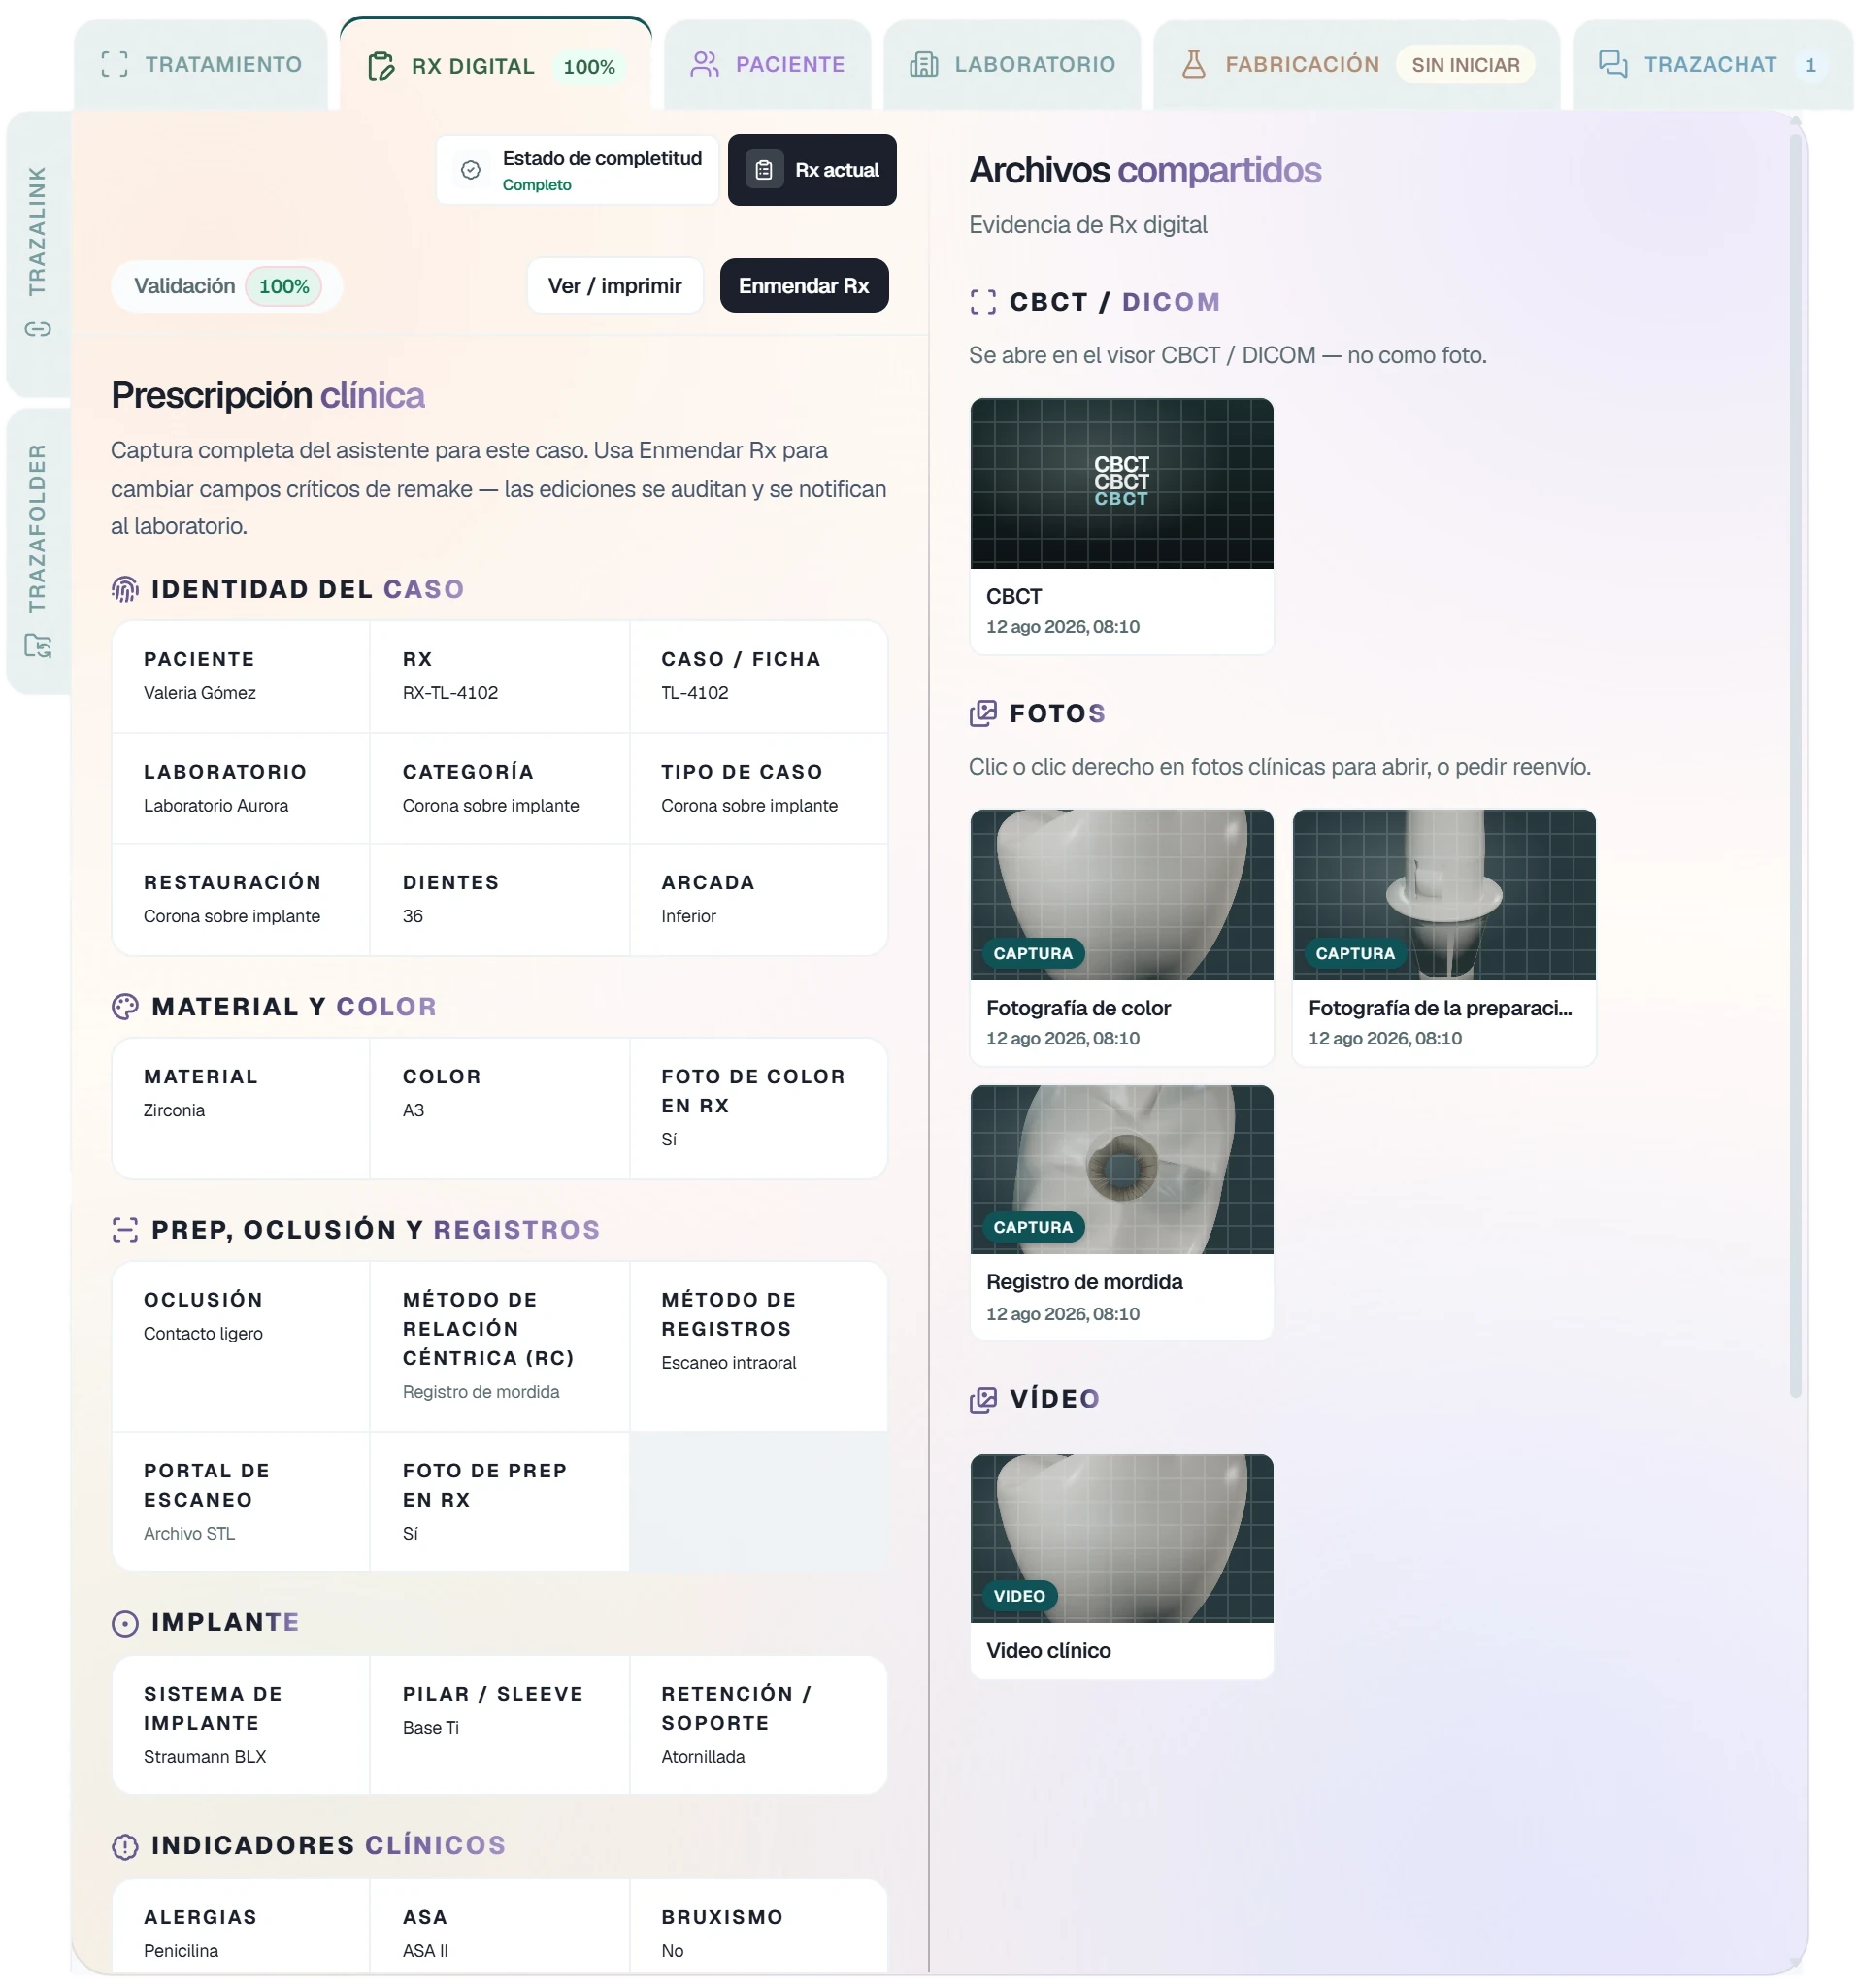1856x1988 pixels.
Task: Select the Rx Digital tab
Action: tap(496, 65)
